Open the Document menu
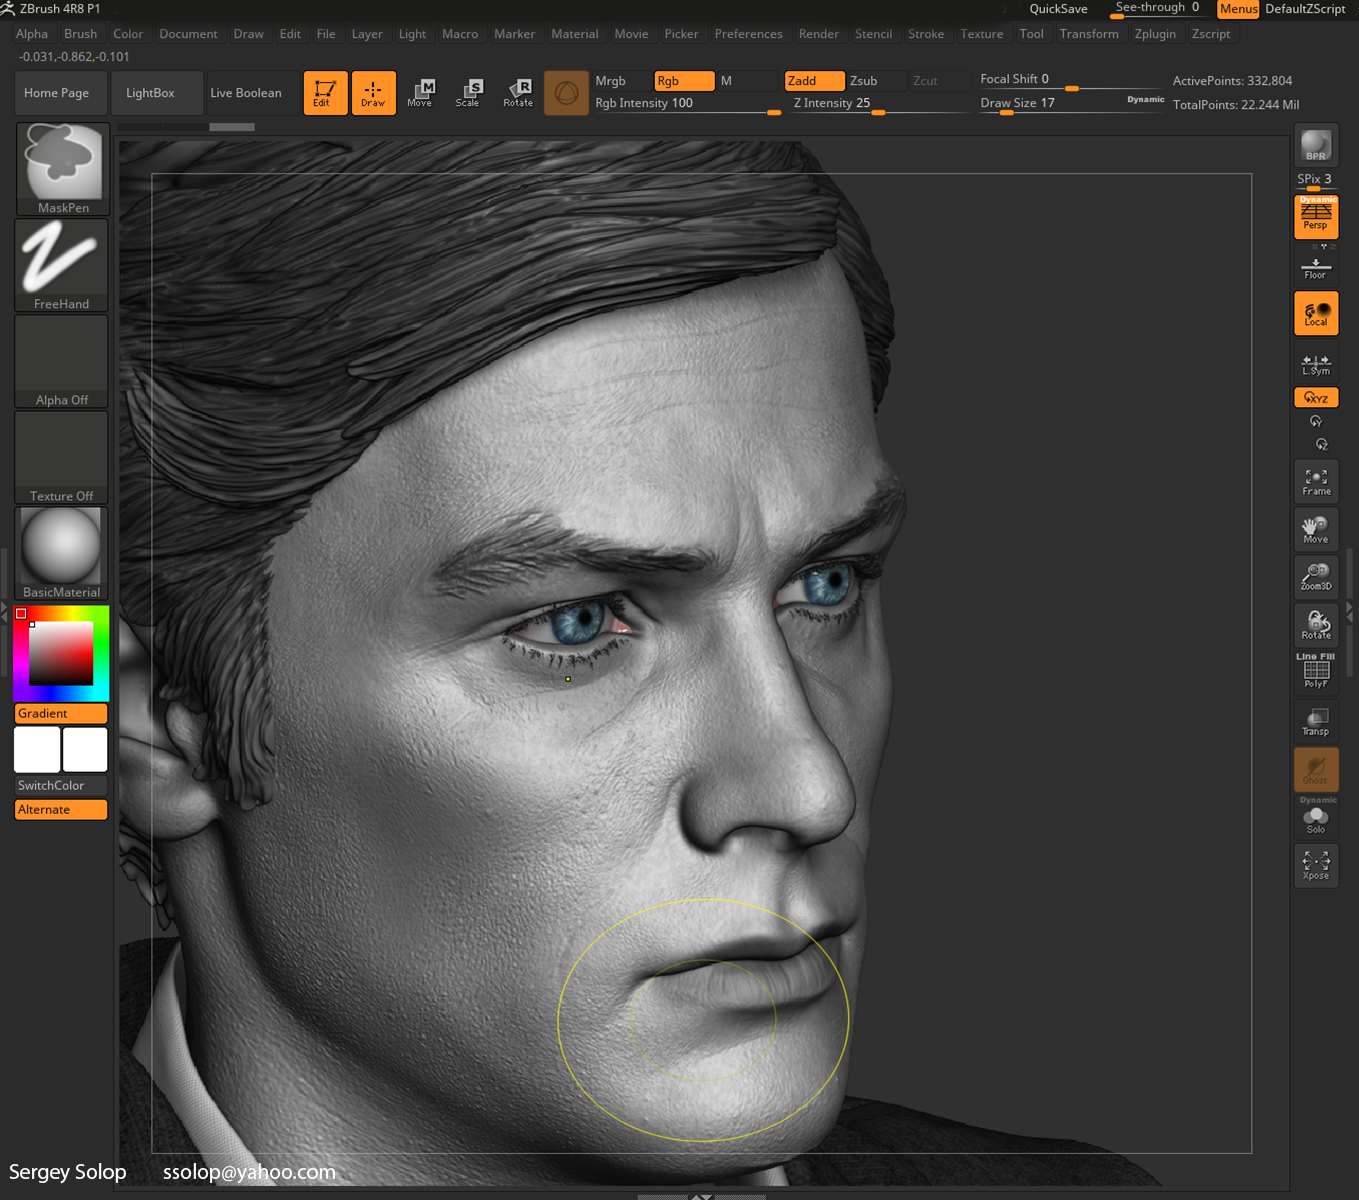 (188, 34)
